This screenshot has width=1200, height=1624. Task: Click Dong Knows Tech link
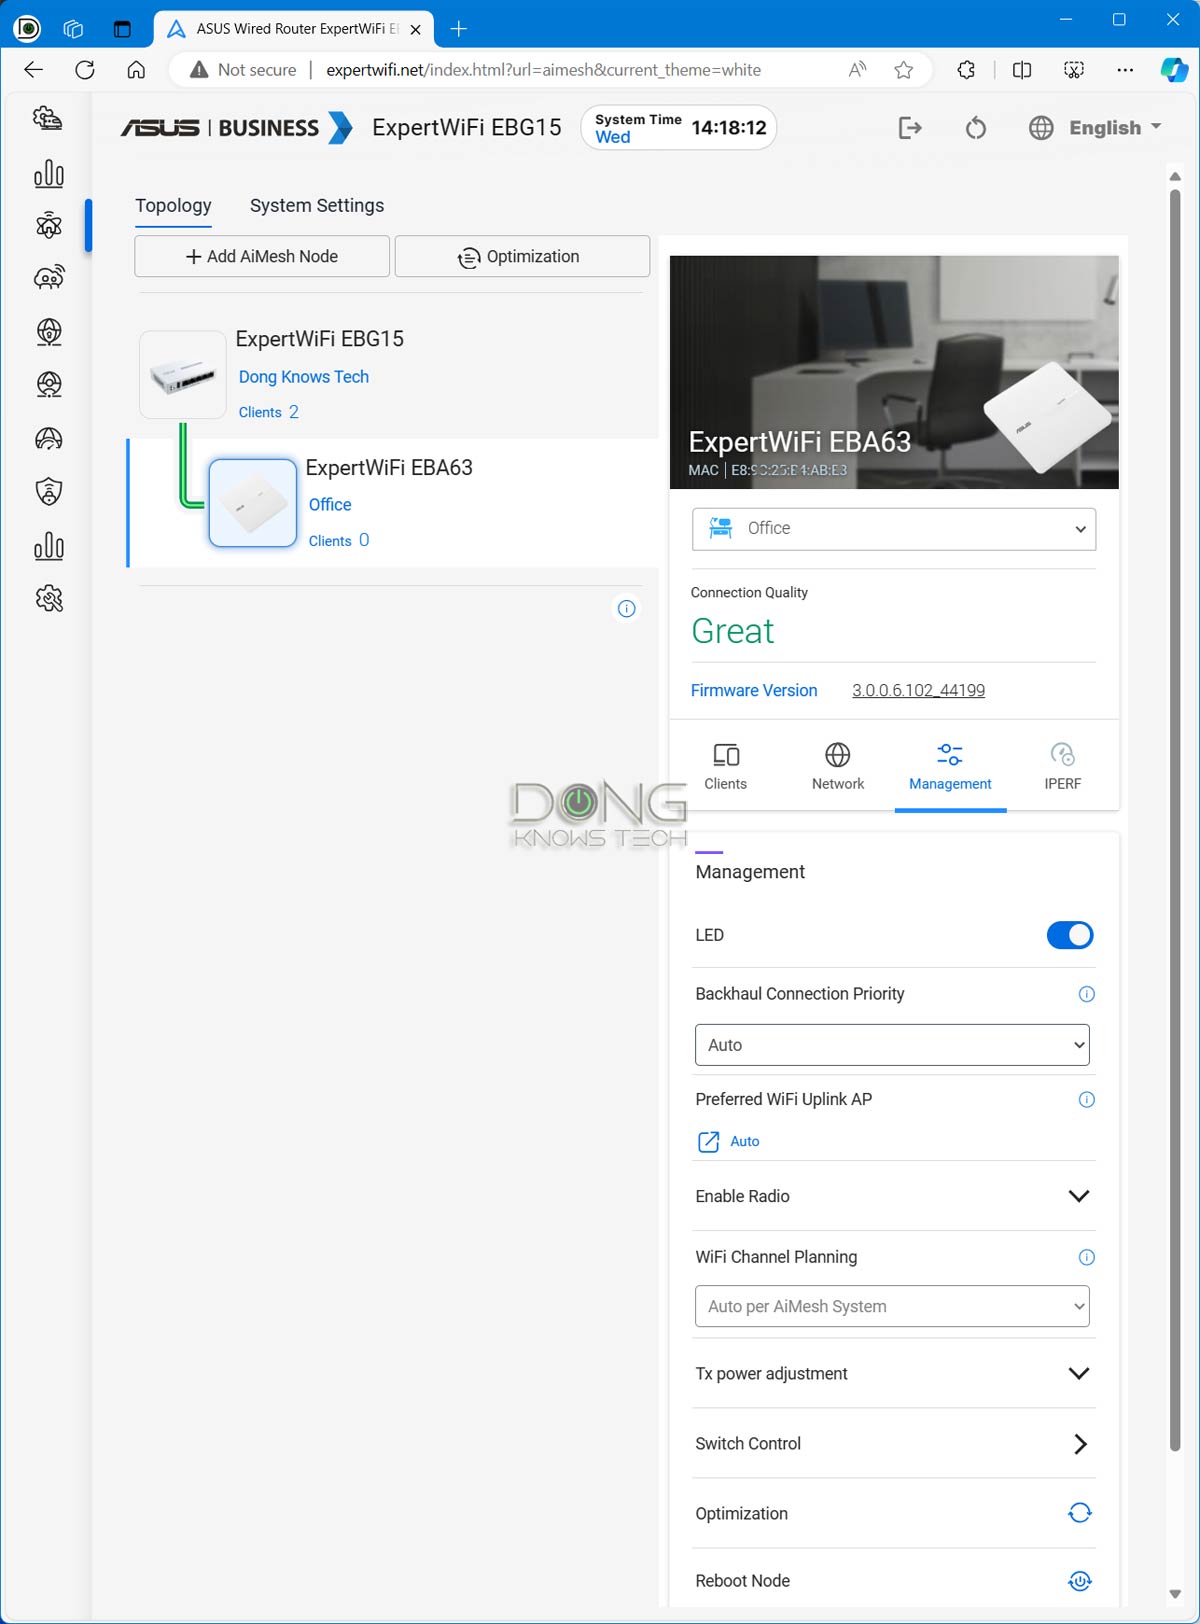point(304,377)
